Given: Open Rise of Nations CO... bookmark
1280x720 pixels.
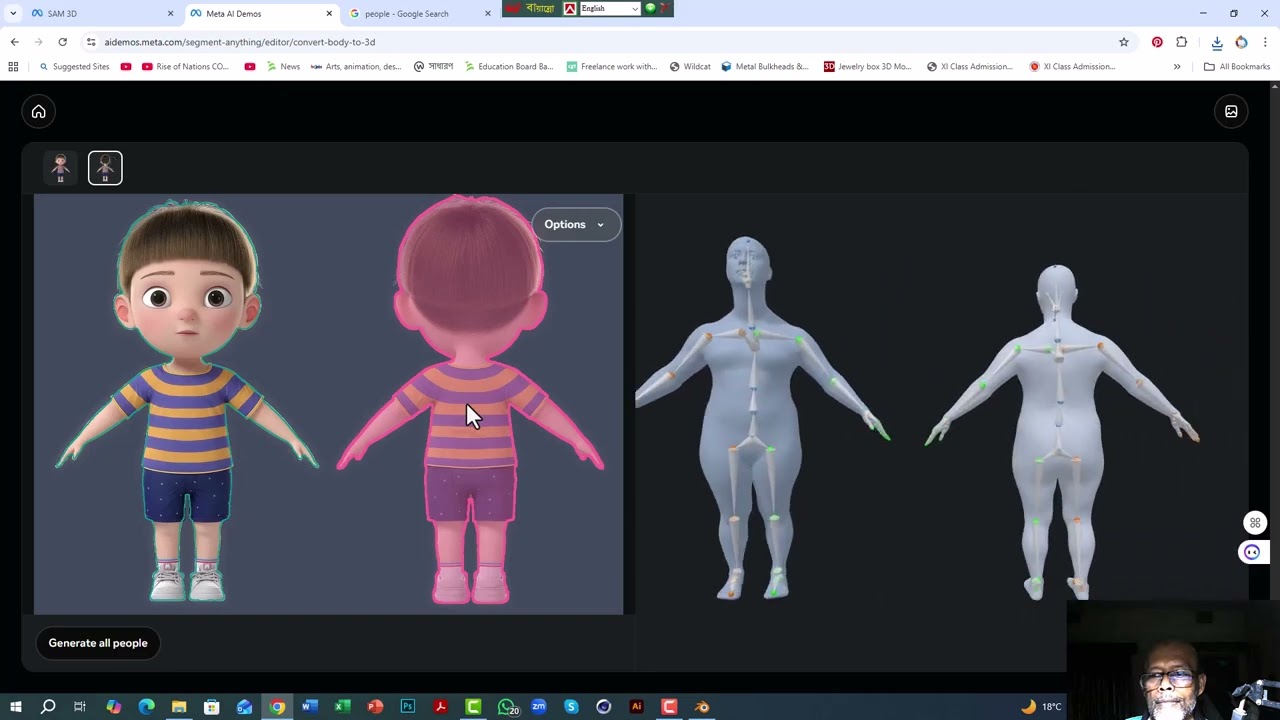Looking at the screenshot, I should point(185,66).
